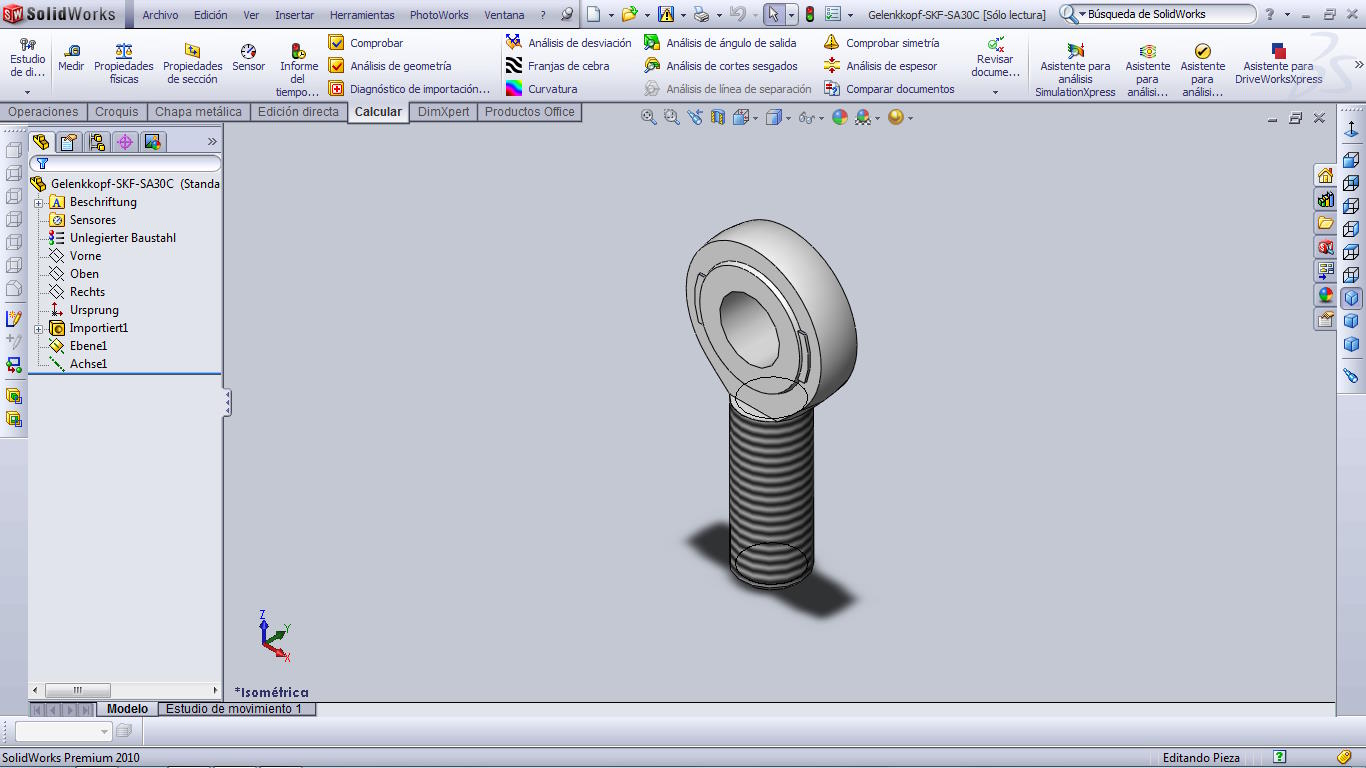Switch to the Operaciones tab
This screenshot has height=768, width=1366.
click(43, 112)
